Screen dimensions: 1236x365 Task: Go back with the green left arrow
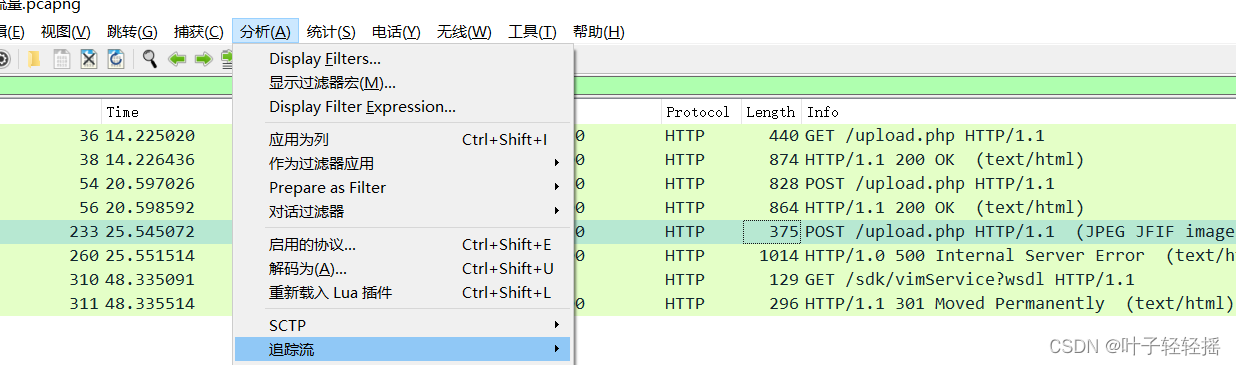coord(177,59)
